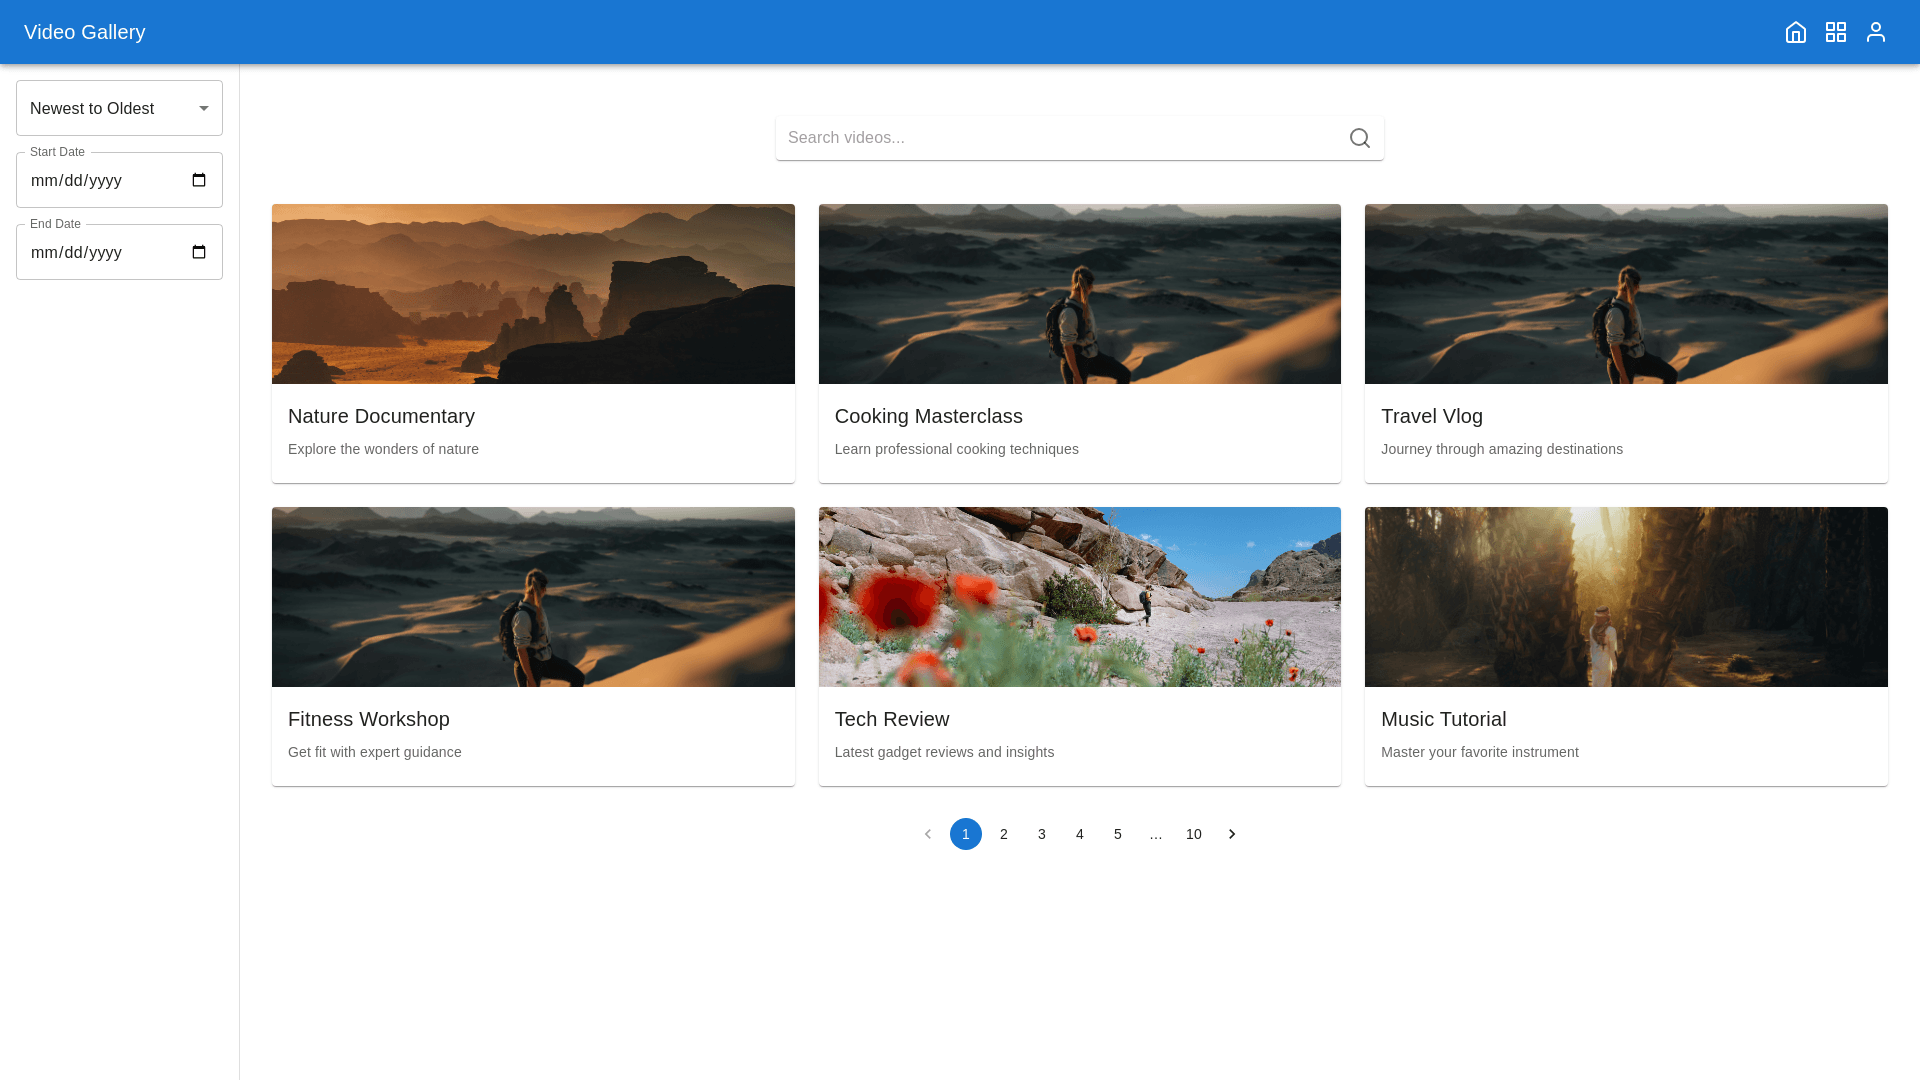Go to next page arrow
Viewport: 1920px width, 1080px height.
coord(1231,834)
